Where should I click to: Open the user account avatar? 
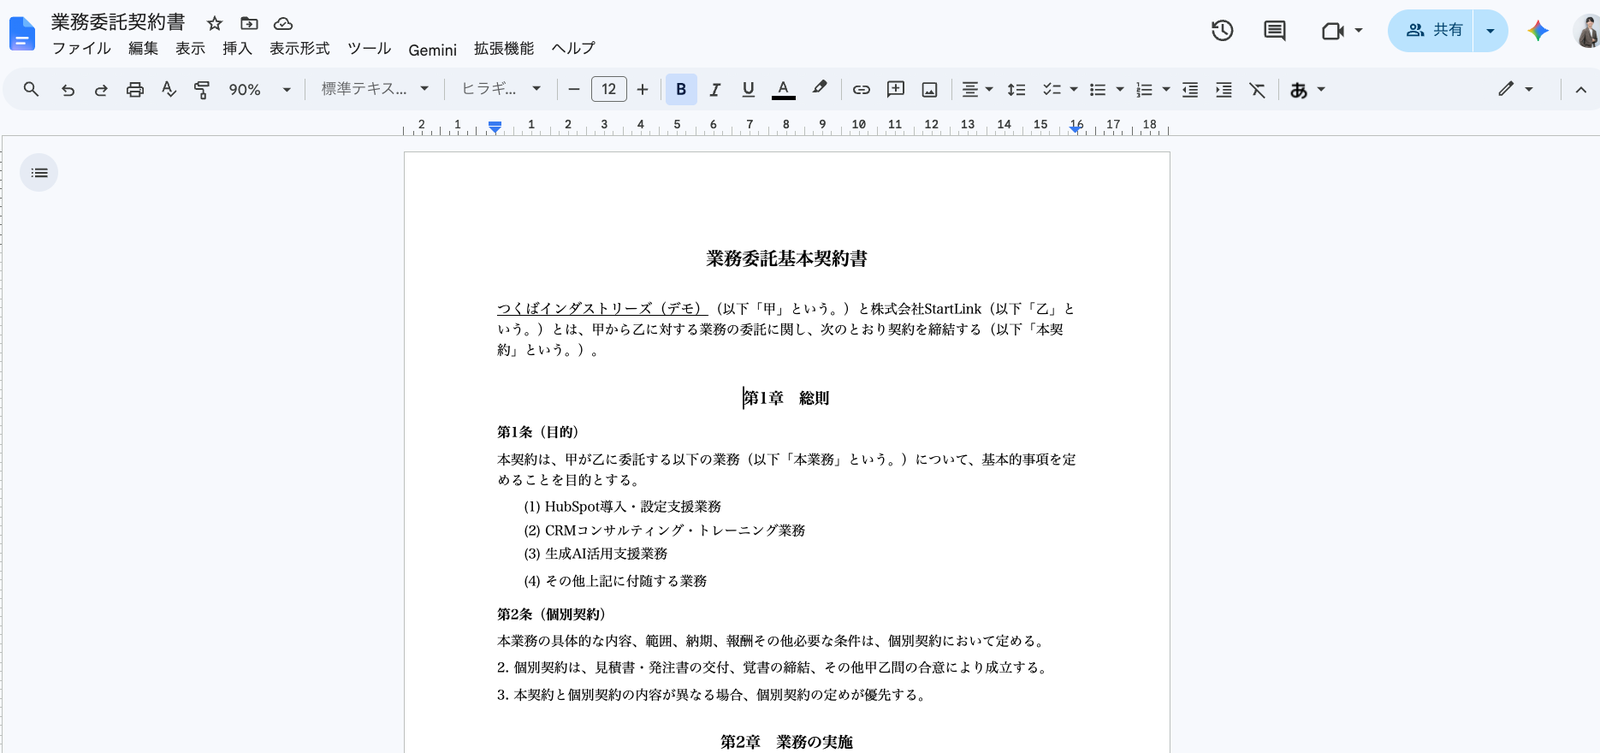point(1587,31)
